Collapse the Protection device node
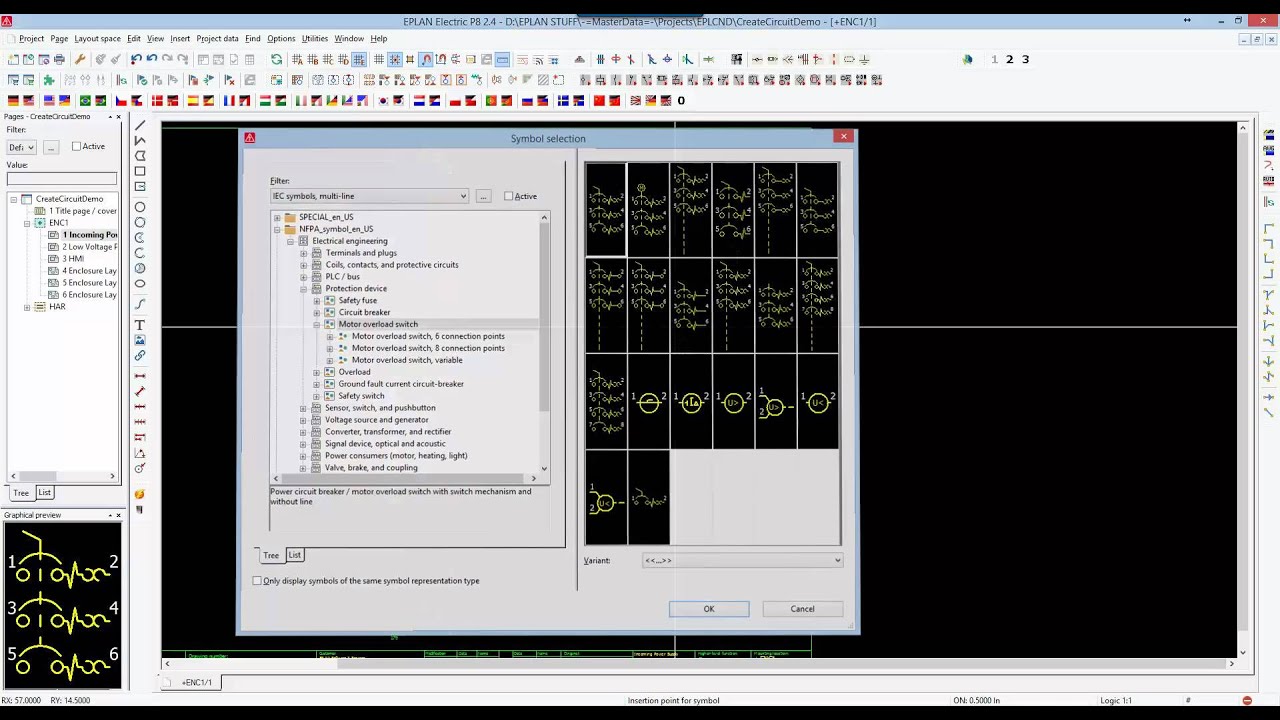The width and height of the screenshot is (1280, 720). click(303, 289)
